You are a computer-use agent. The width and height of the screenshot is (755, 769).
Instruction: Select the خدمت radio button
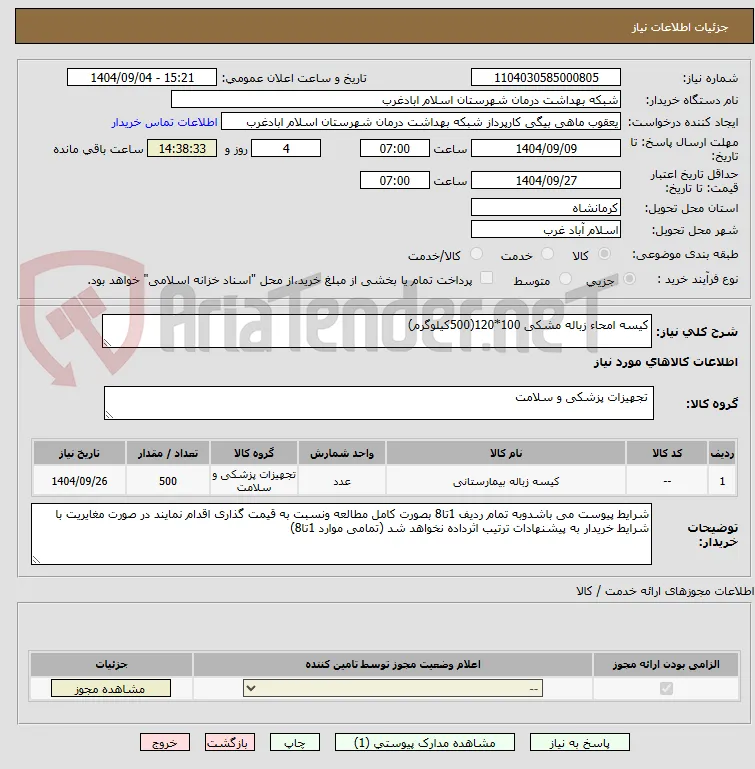[547, 254]
